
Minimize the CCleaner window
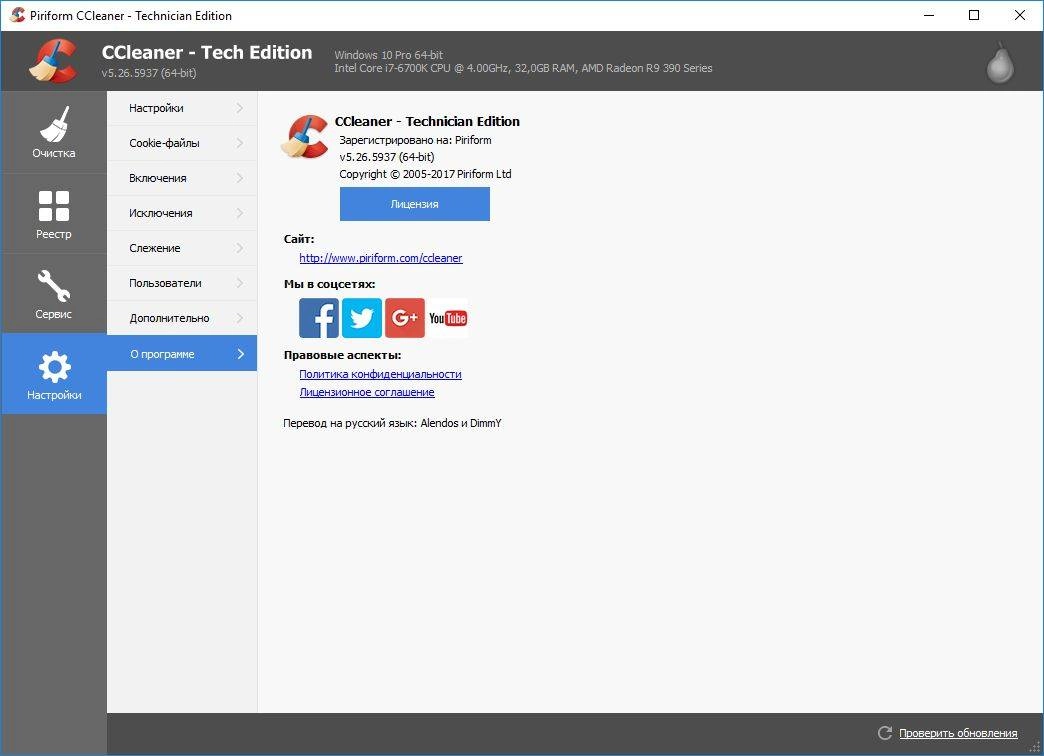click(929, 15)
